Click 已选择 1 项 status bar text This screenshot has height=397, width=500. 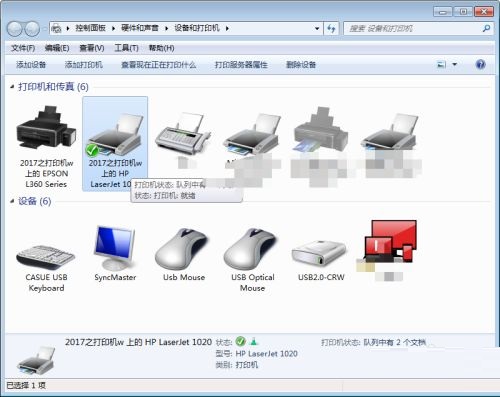click(26, 385)
